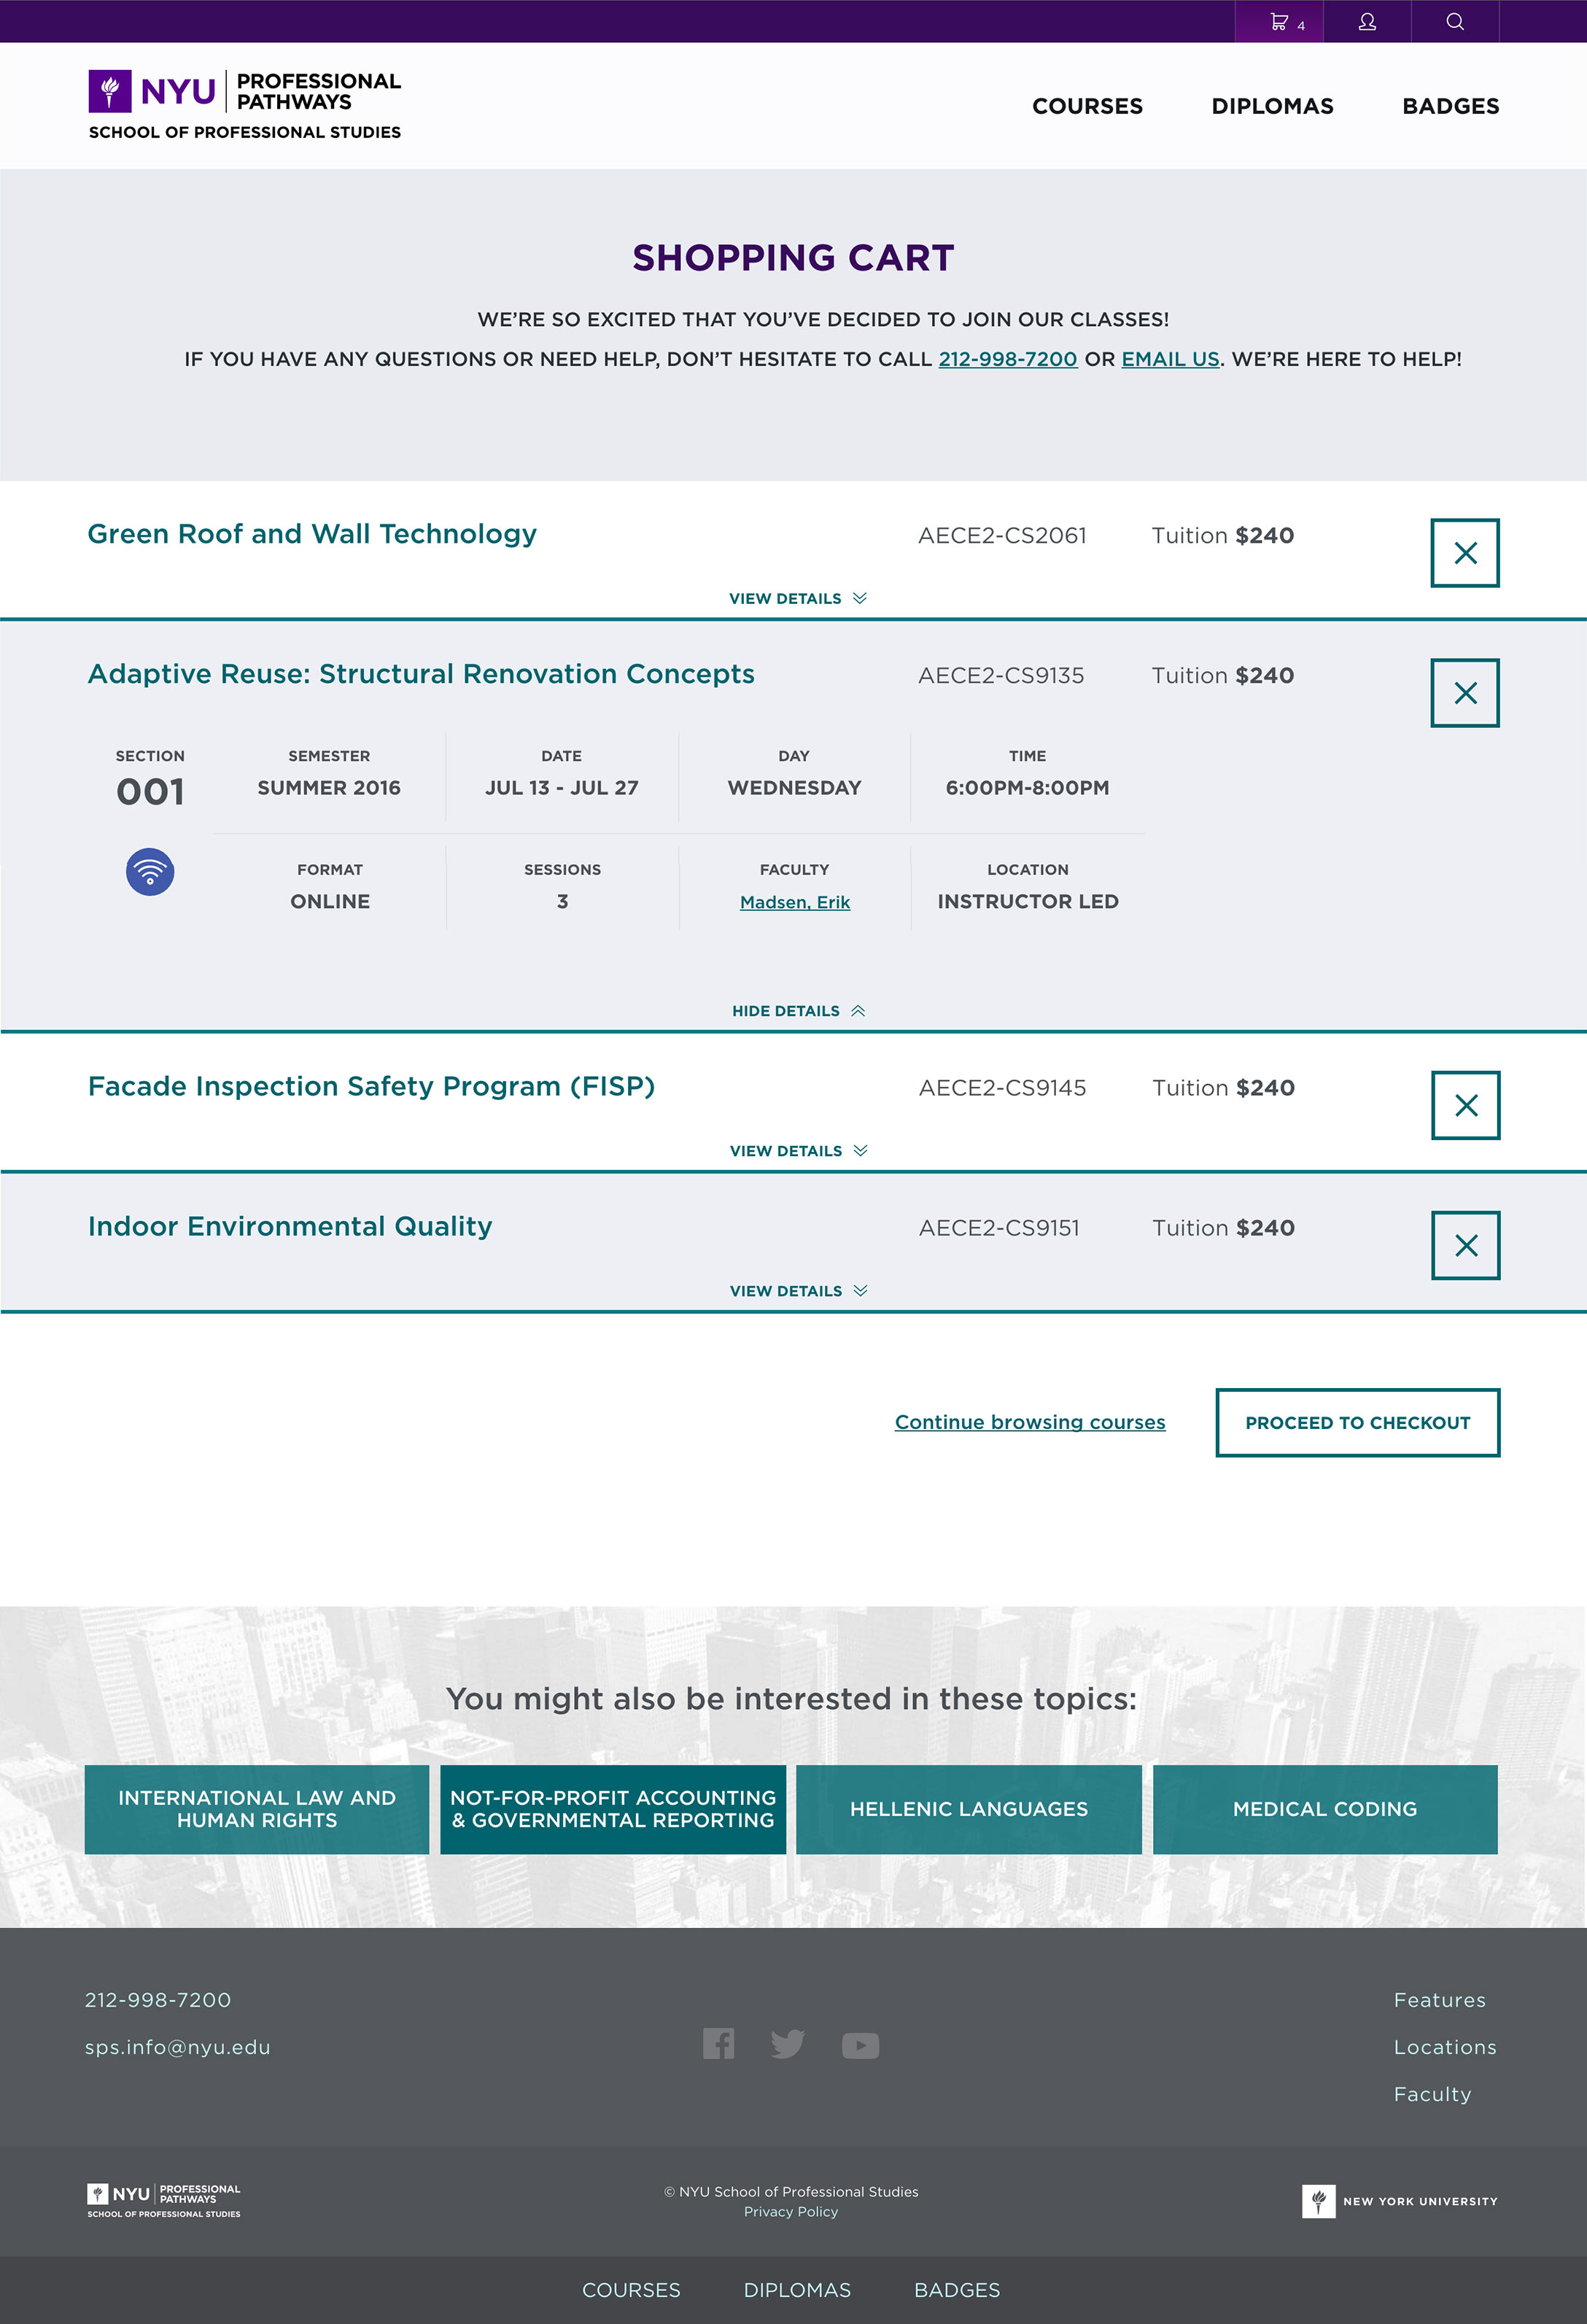The image size is (1587, 2324).
Task: Open the YouTube icon in footer
Action: (x=860, y=2046)
